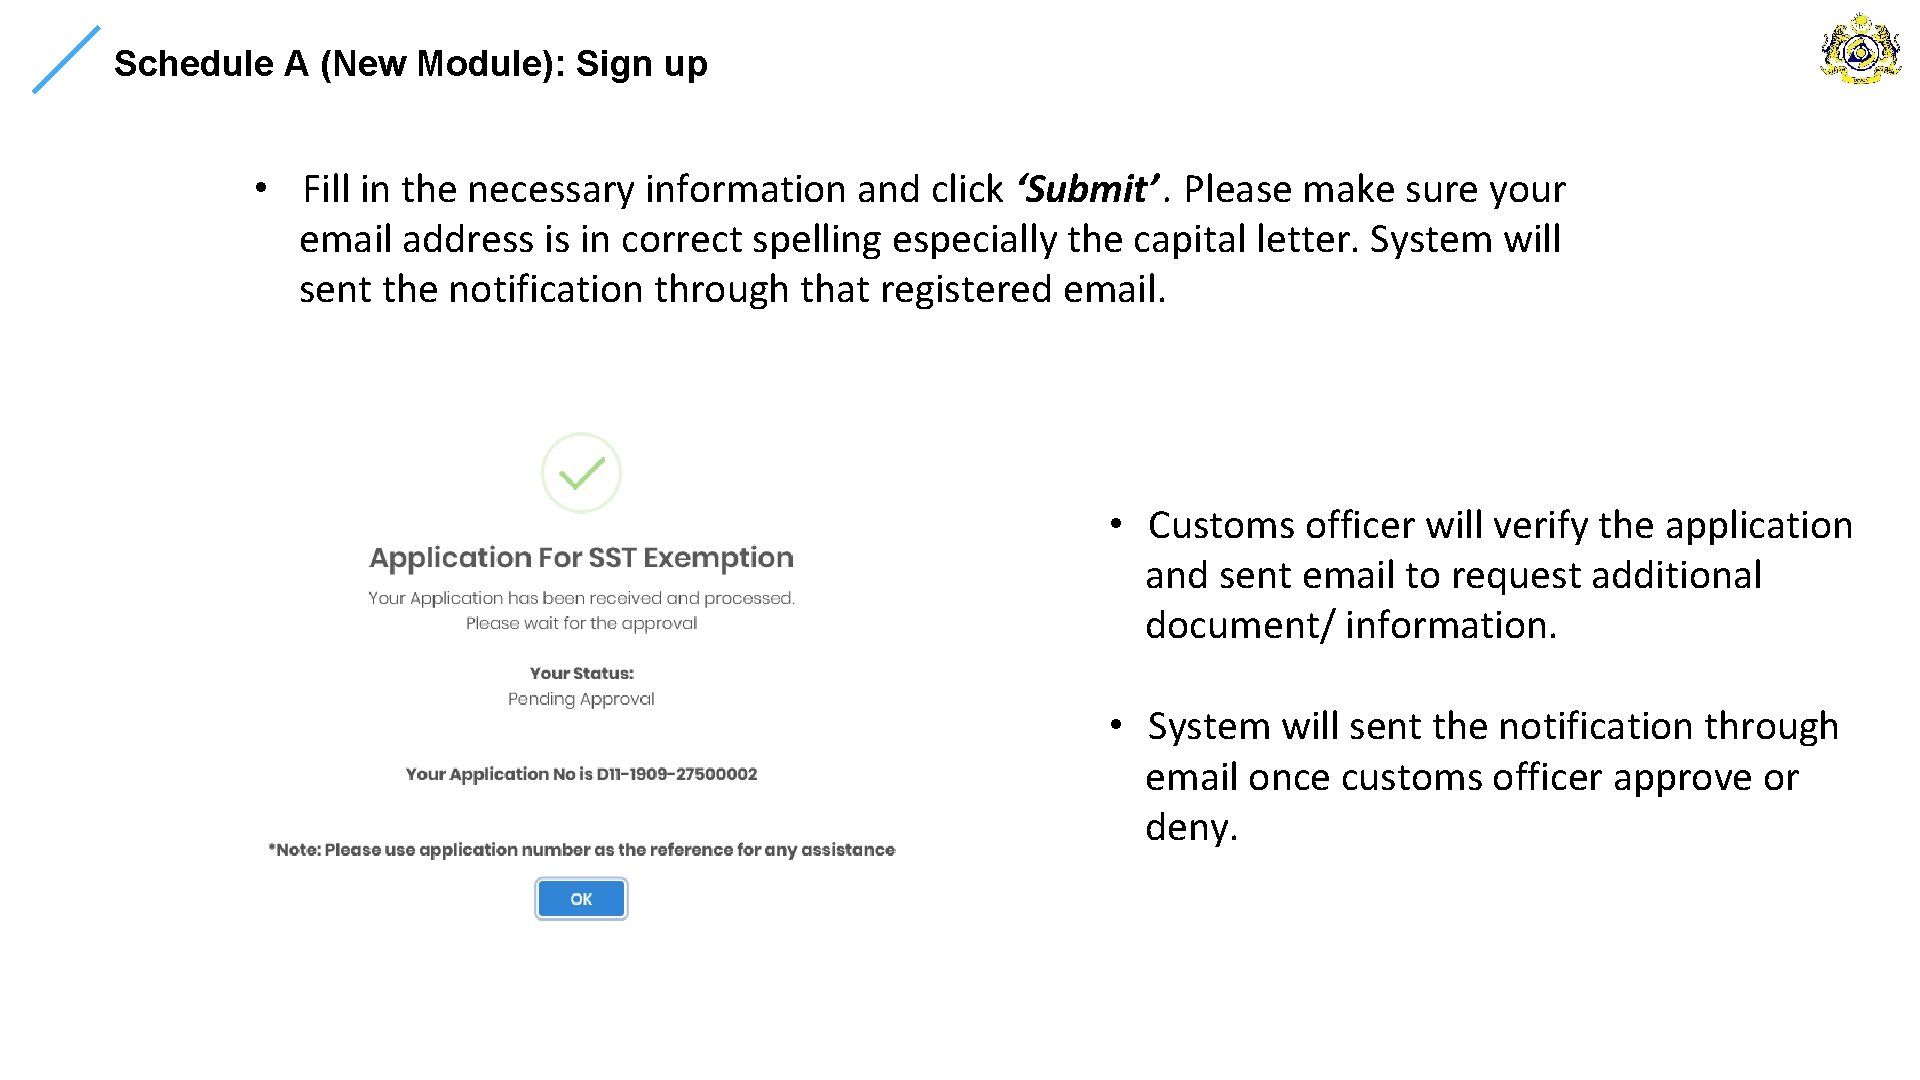Click 'sent the notification through that registered email.'
The image size is (1920, 1080).
(732, 289)
